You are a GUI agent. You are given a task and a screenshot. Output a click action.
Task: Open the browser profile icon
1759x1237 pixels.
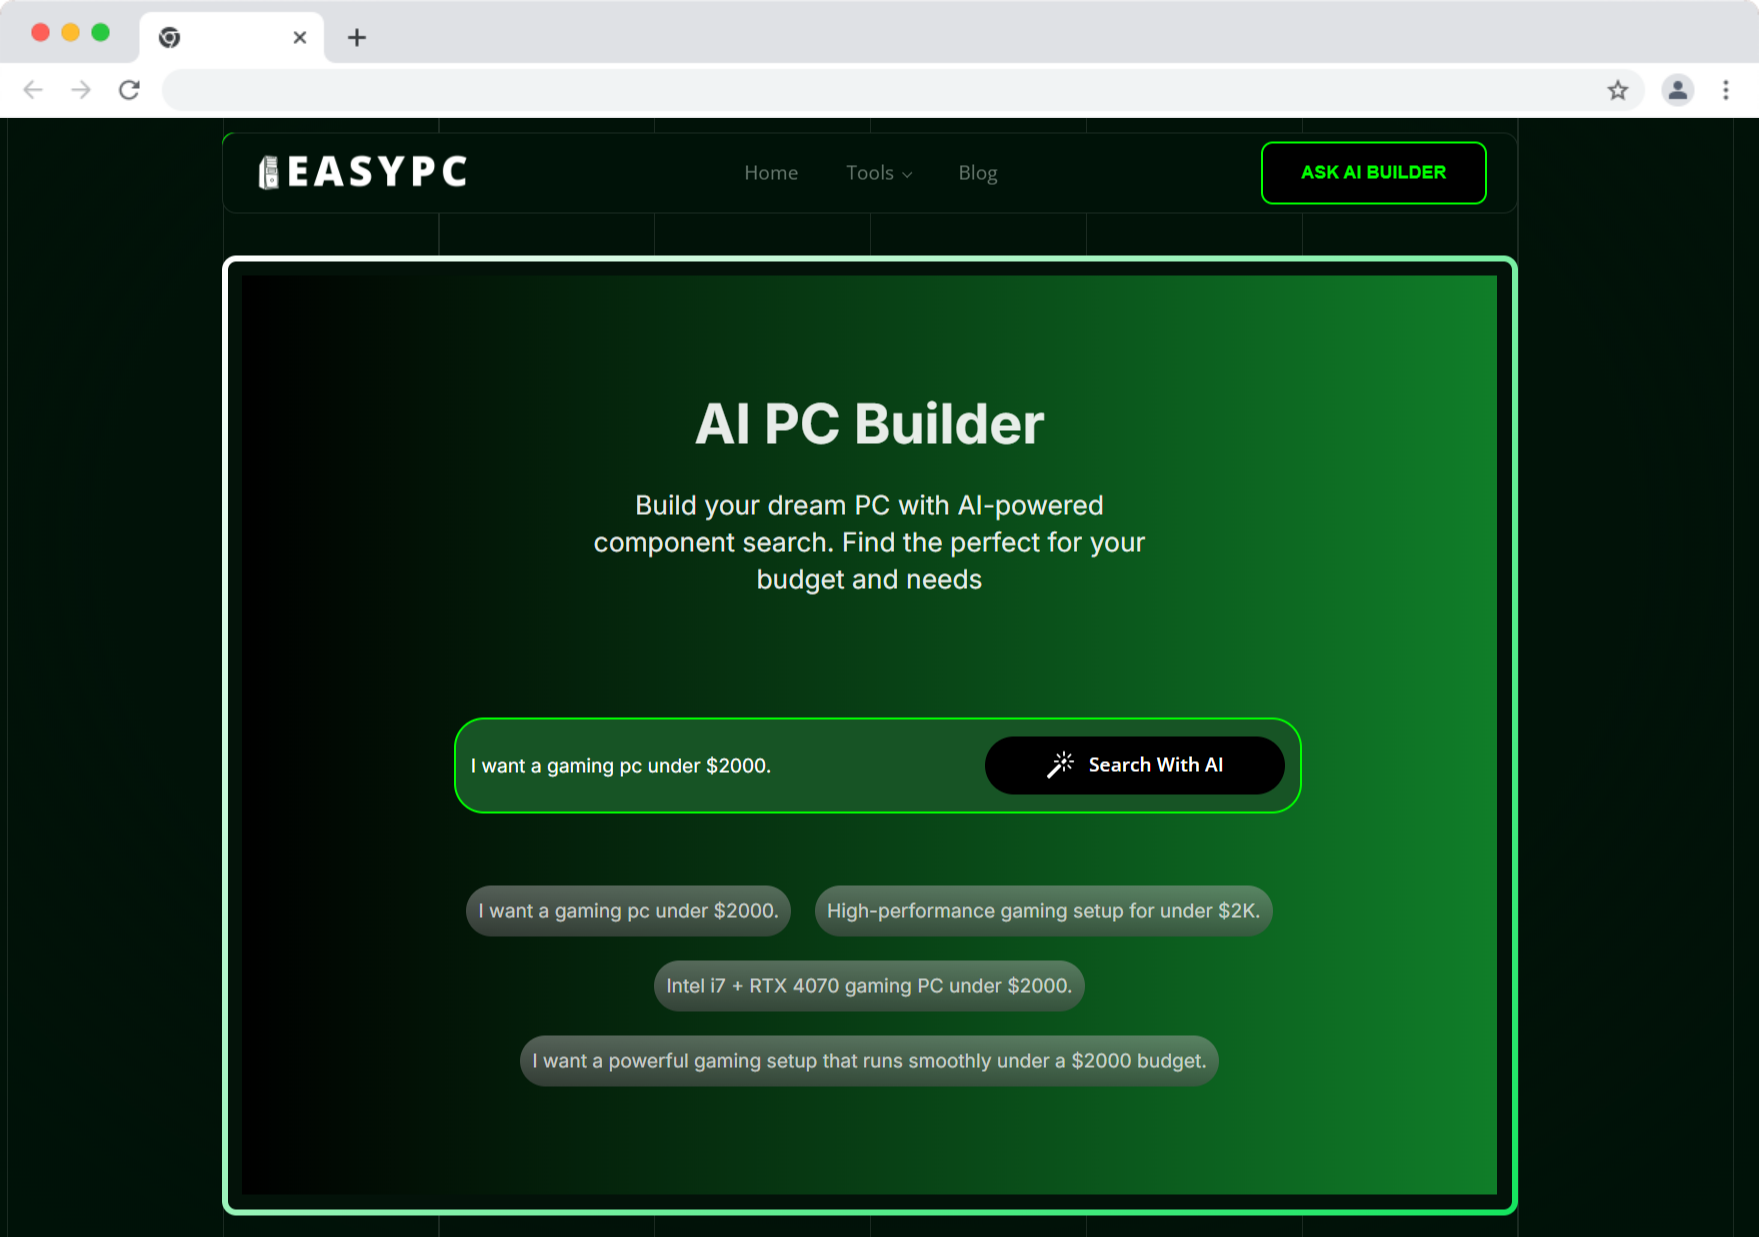pos(1677,89)
